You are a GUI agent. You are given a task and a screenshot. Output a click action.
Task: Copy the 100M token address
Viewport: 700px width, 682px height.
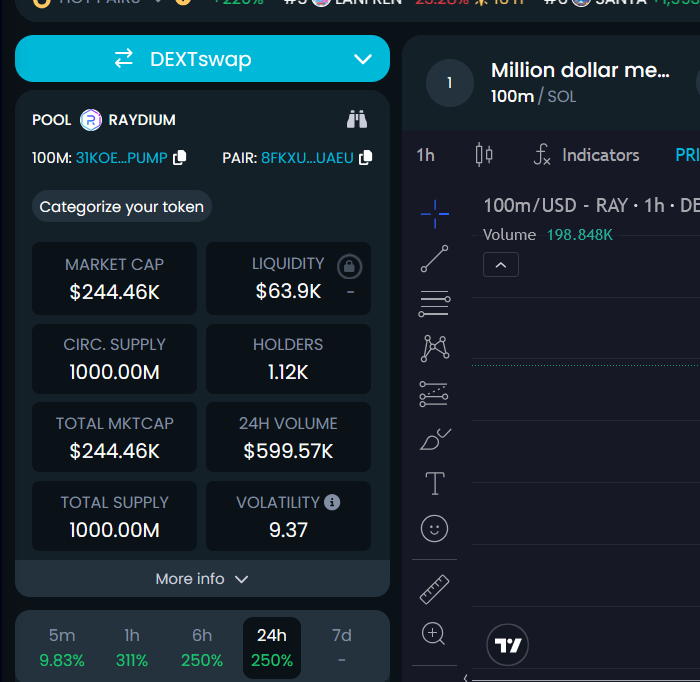click(179, 157)
